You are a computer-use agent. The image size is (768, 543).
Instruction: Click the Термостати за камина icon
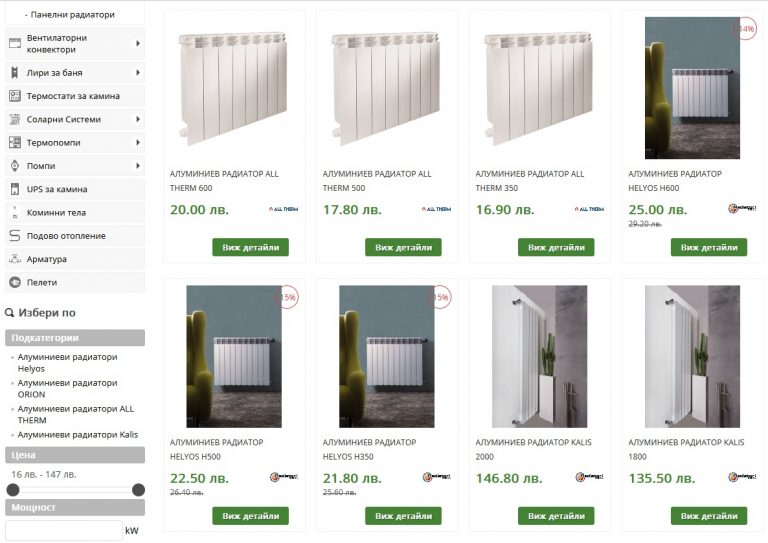pos(15,96)
